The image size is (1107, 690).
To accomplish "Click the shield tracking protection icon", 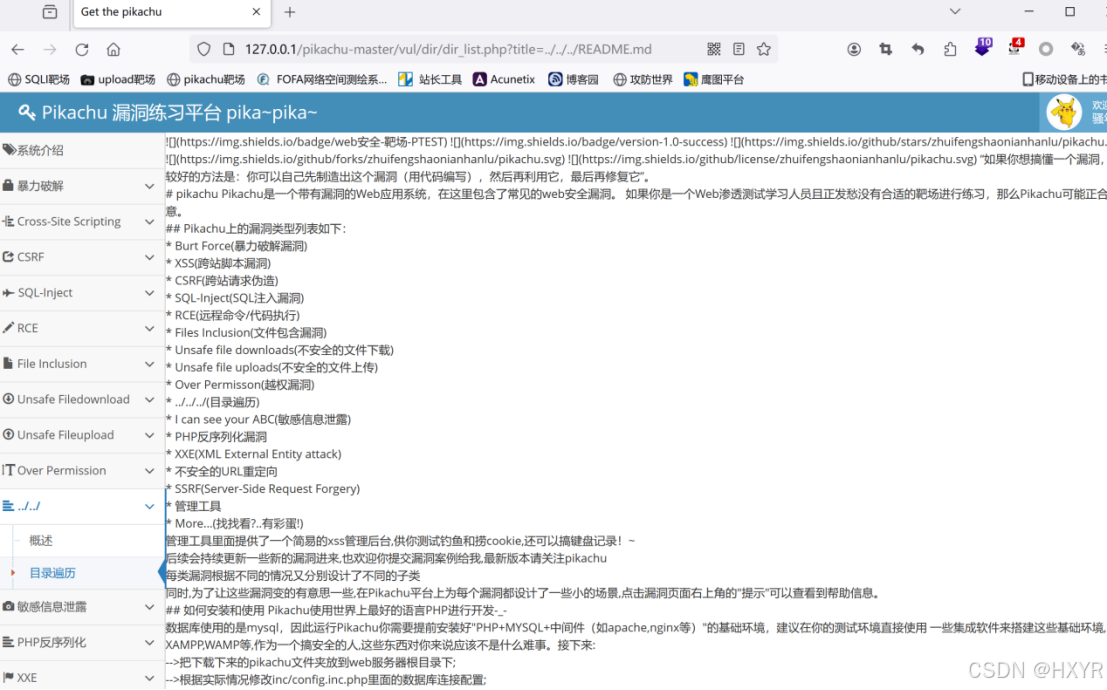I will tap(204, 49).
